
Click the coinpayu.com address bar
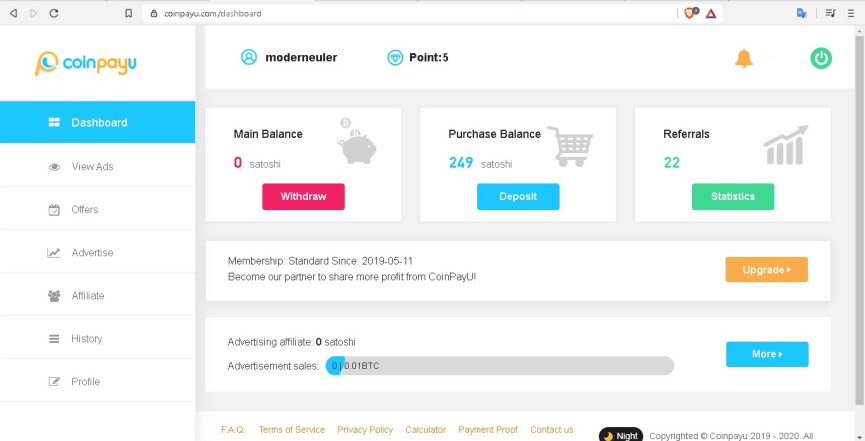click(408, 13)
